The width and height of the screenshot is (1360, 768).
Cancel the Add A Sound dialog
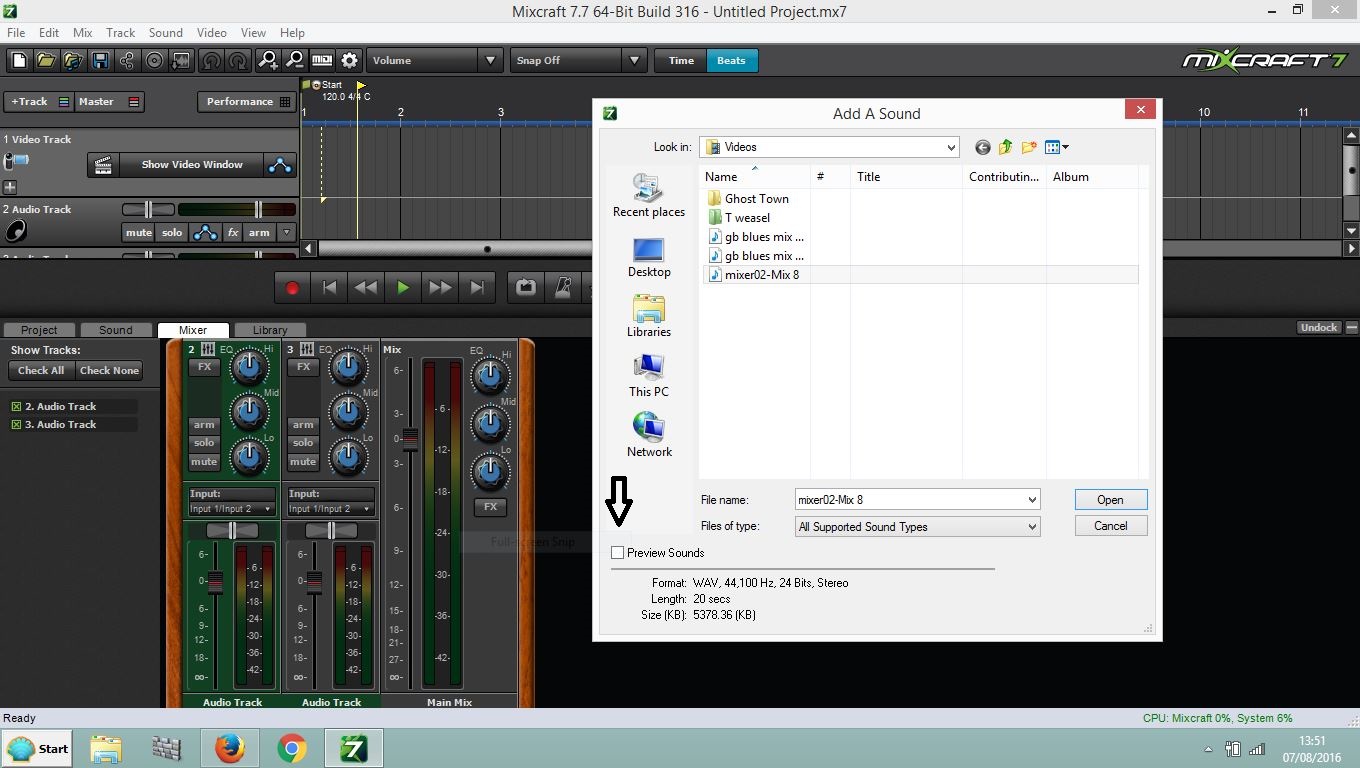tap(1110, 526)
